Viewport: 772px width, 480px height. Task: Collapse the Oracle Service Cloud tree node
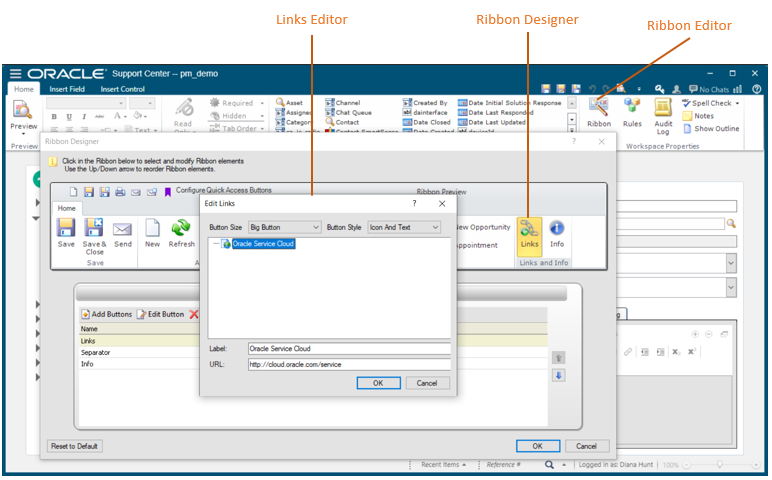216,244
